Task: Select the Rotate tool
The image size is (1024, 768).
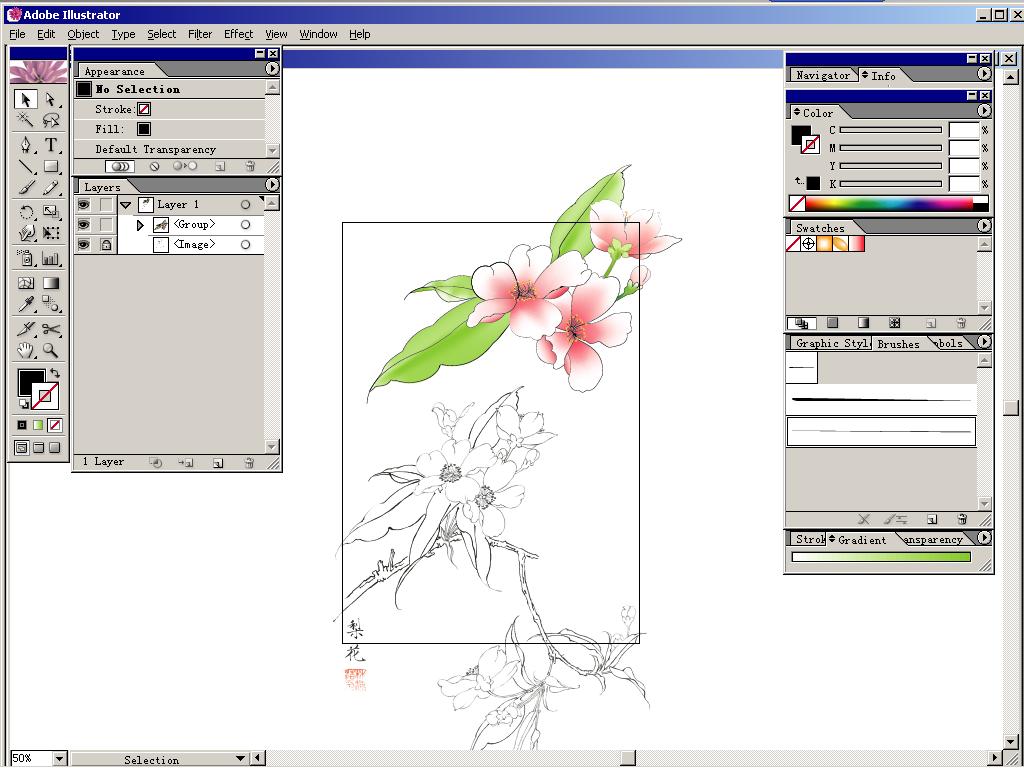Action: pyautogui.click(x=25, y=212)
